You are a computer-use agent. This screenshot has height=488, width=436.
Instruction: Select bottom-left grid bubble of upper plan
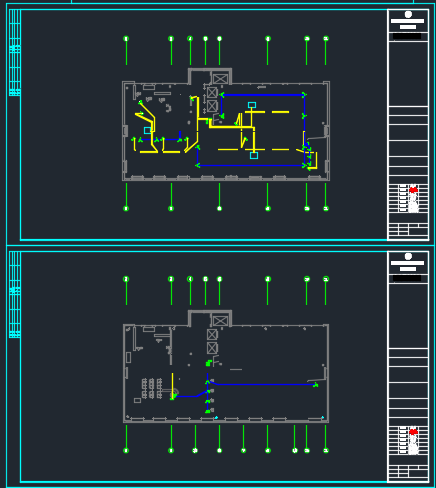126,209
